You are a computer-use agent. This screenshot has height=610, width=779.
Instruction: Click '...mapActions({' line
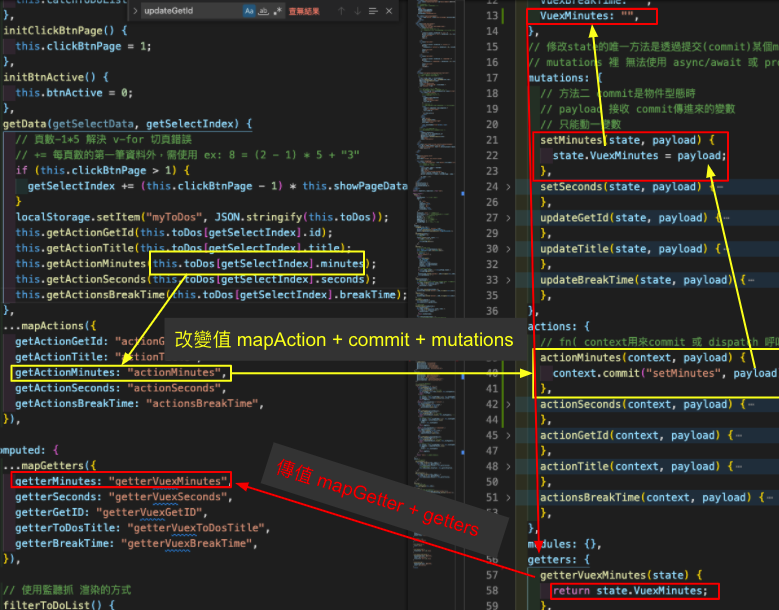50,326
